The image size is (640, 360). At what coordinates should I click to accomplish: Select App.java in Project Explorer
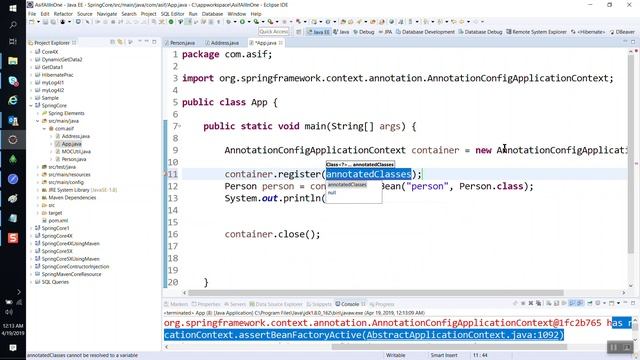[x=71, y=144]
